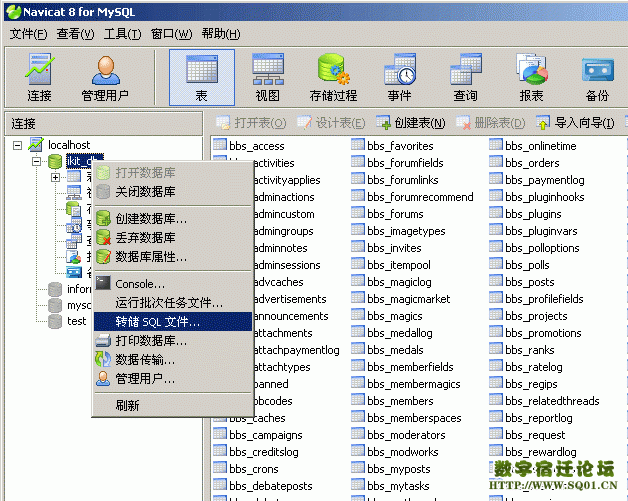Image resolution: width=628 pixels, height=501 pixels.
Task: Click 创建表(N) button label
Action: pos(420,123)
